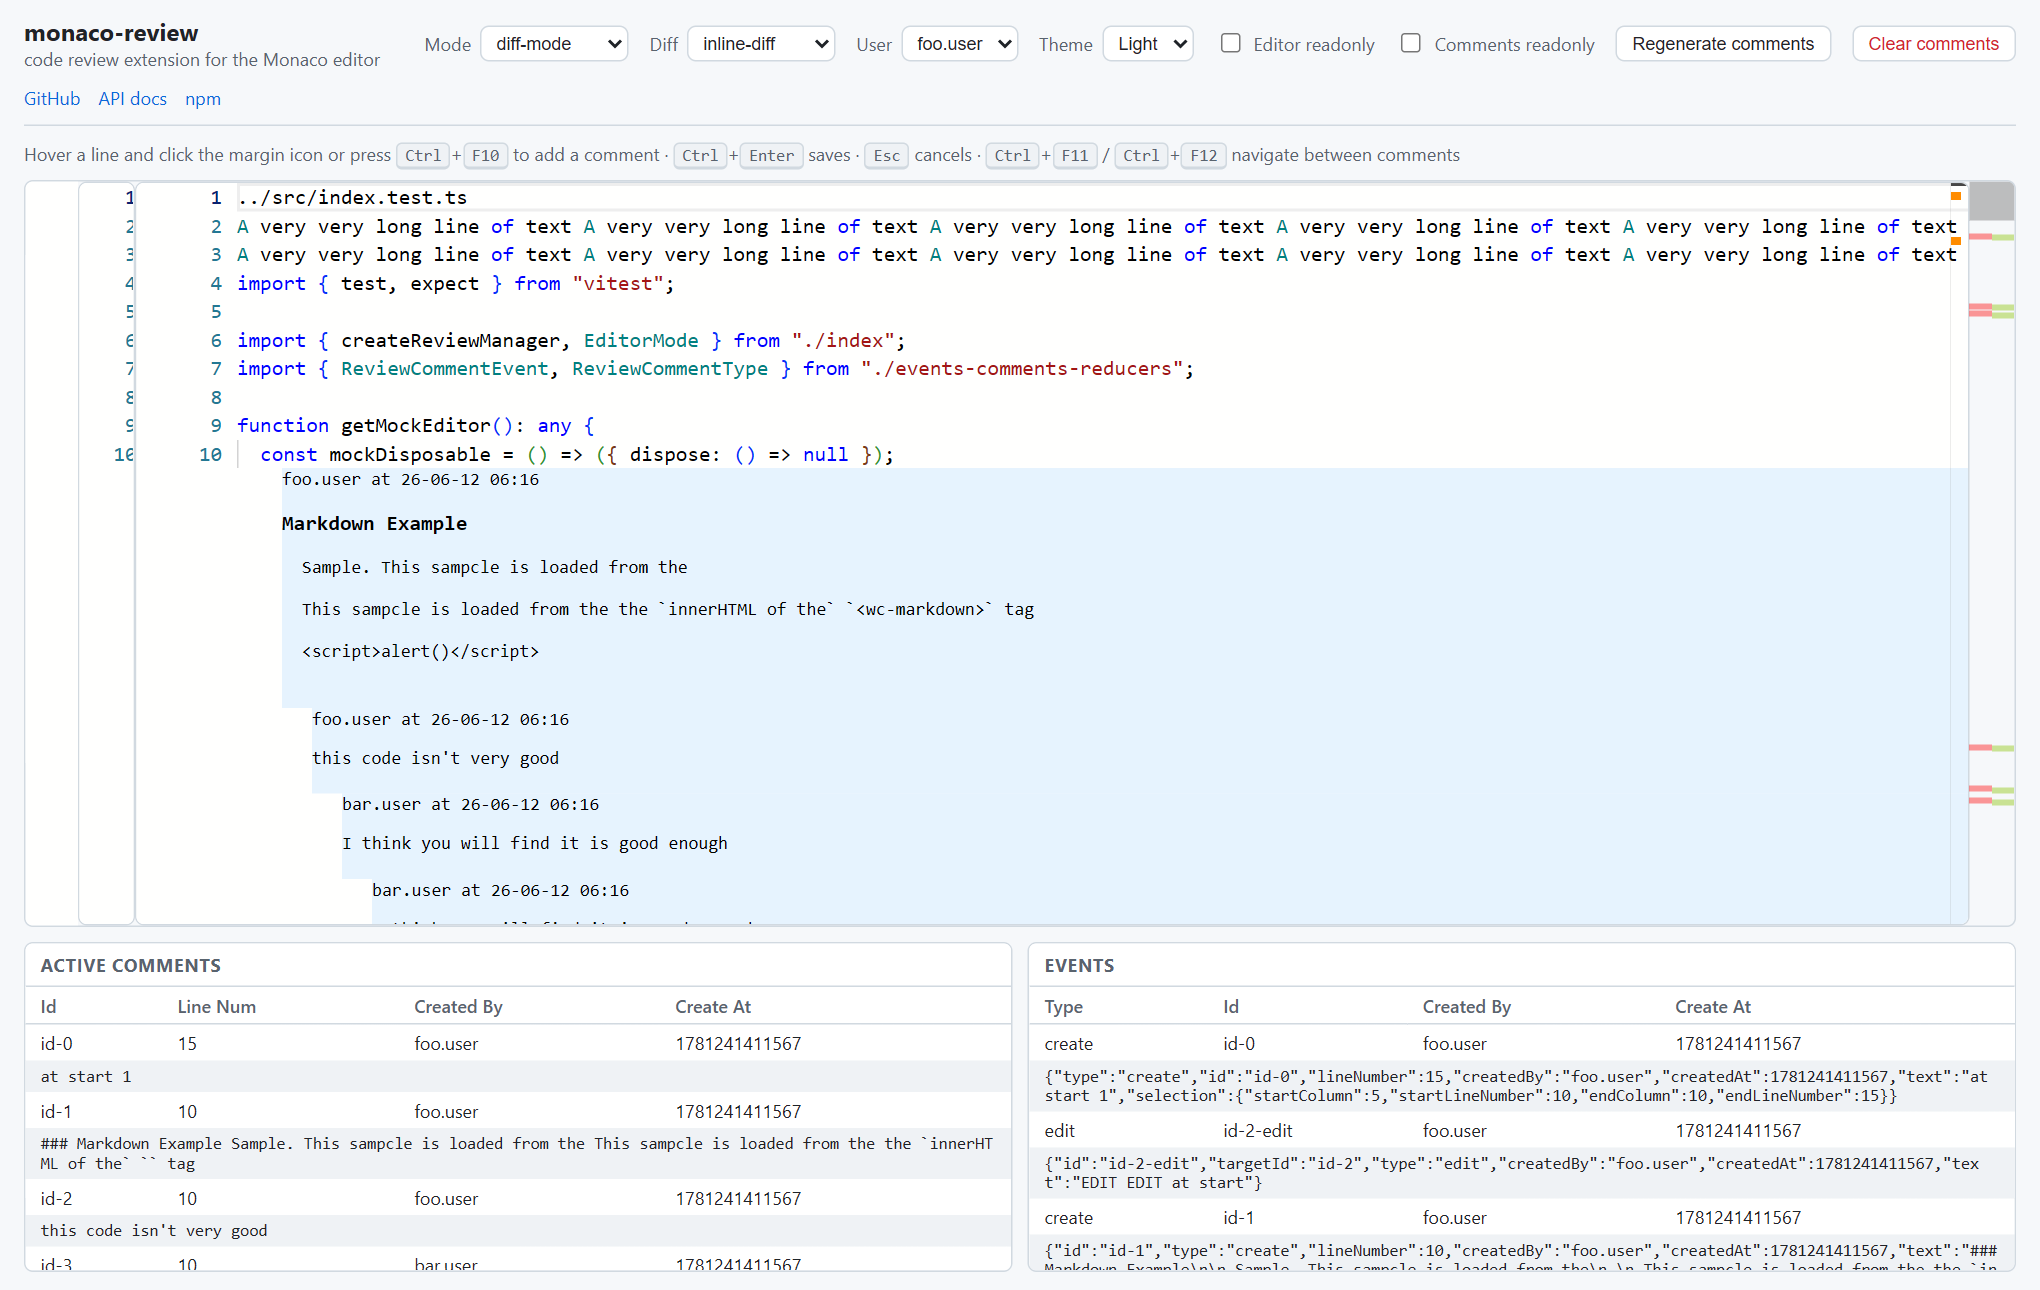Click the createReviewManager import line

point(571,341)
